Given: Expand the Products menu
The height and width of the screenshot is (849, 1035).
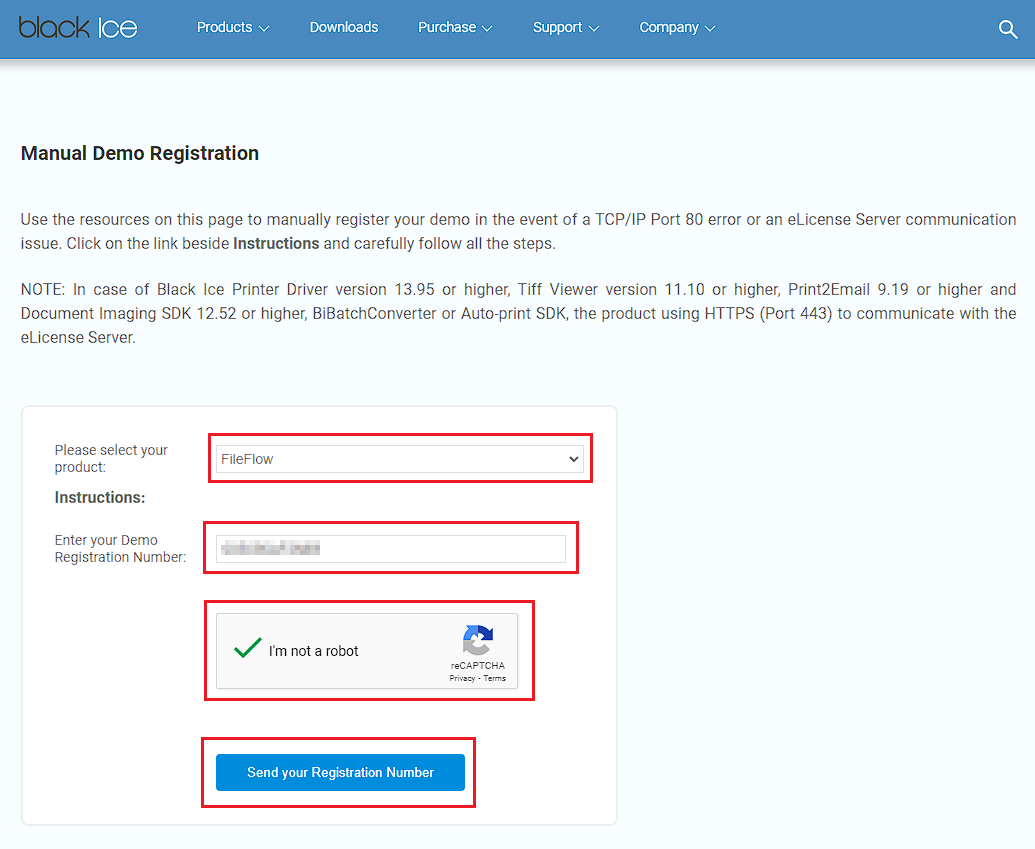Looking at the screenshot, I should coord(233,27).
